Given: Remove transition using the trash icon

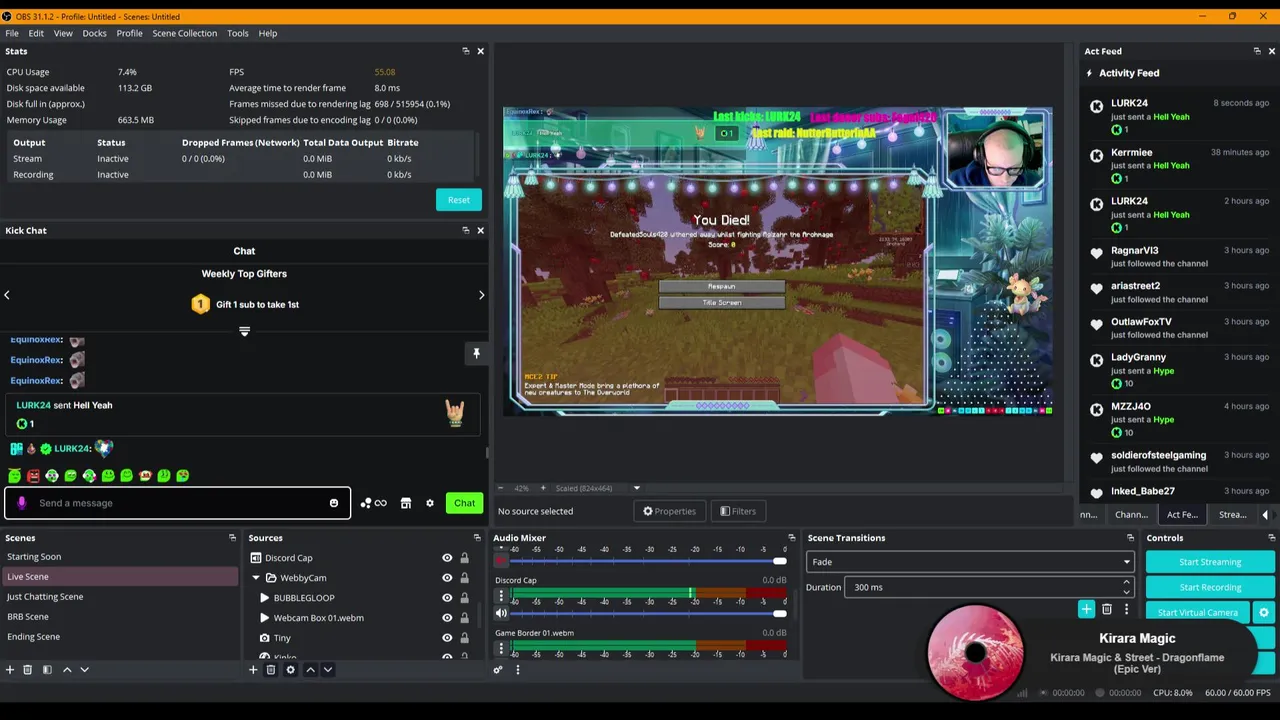Looking at the screenshot, I should [x=1106, y=609].
